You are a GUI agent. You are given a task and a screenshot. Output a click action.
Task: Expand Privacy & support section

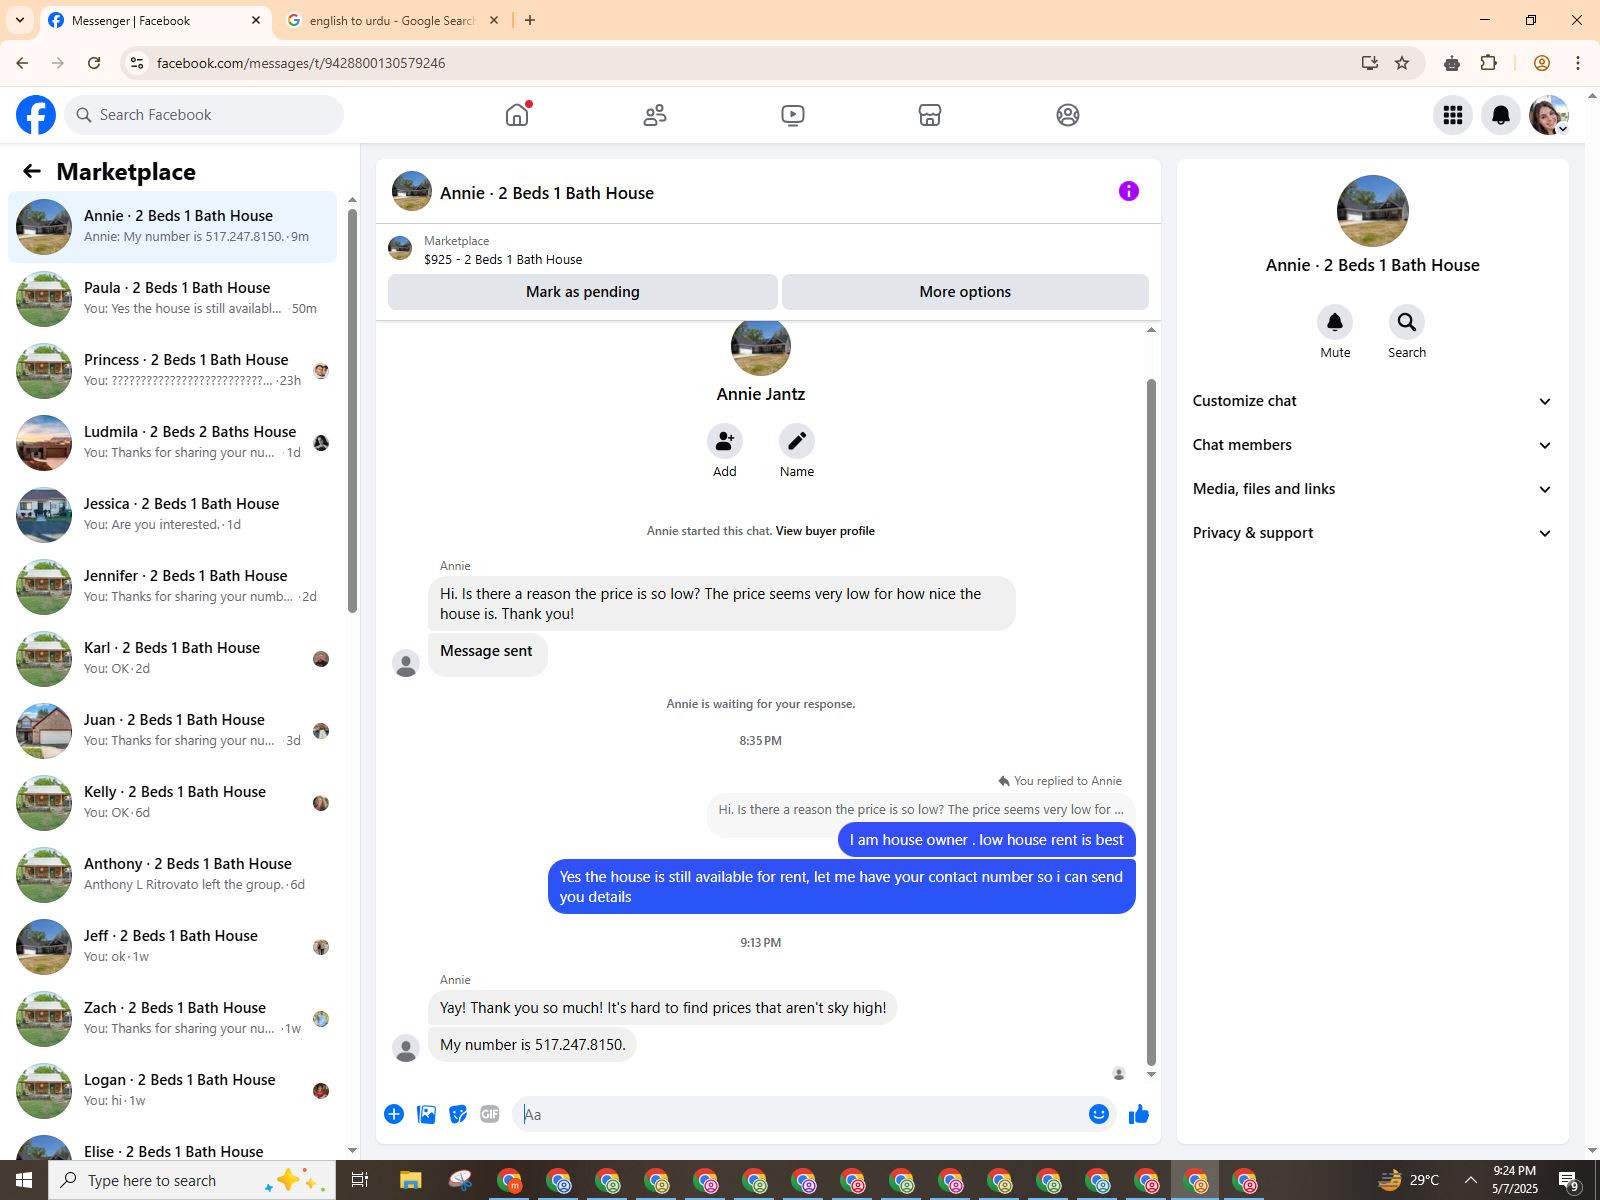point(1372,533)
